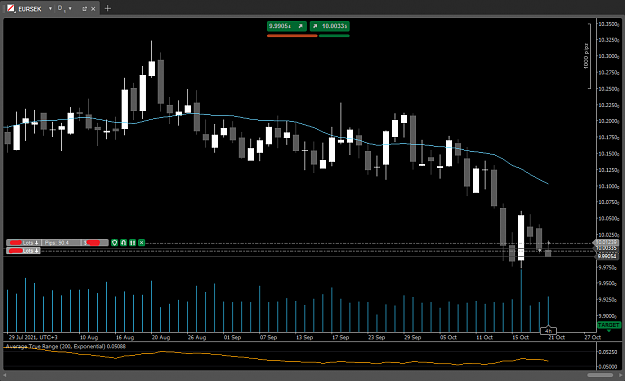Detach the chart with the detach icon
This screenshot has width=625, height=381.
click(84, 9)
